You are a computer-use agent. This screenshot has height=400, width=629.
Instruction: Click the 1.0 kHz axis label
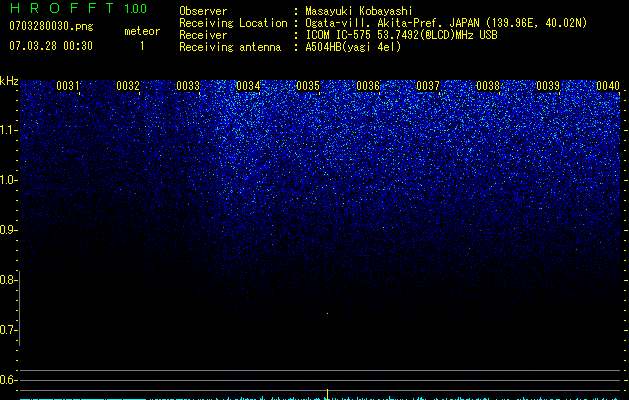coord(9,180)
